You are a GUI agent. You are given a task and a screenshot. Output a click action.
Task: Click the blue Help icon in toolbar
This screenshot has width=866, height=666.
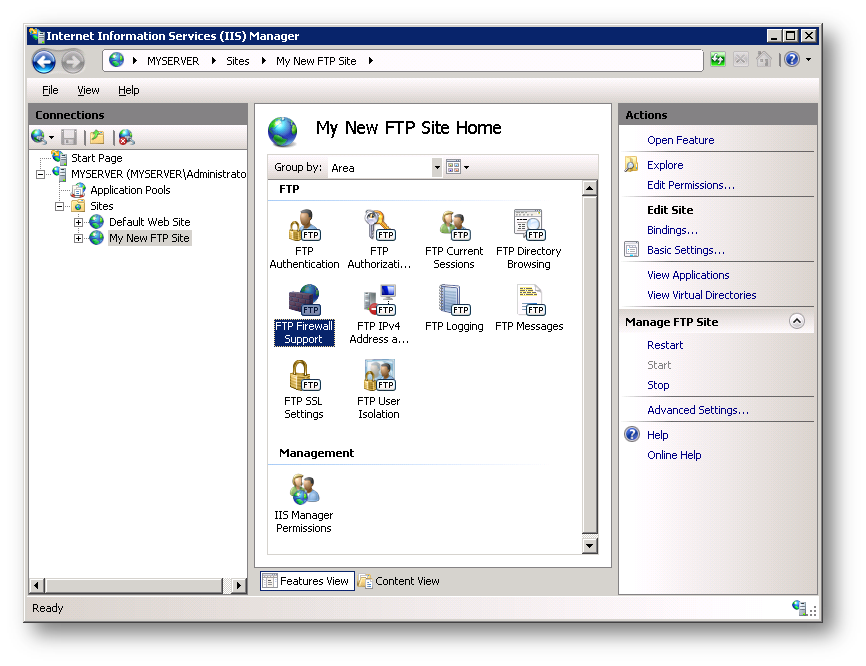[792, 59]
